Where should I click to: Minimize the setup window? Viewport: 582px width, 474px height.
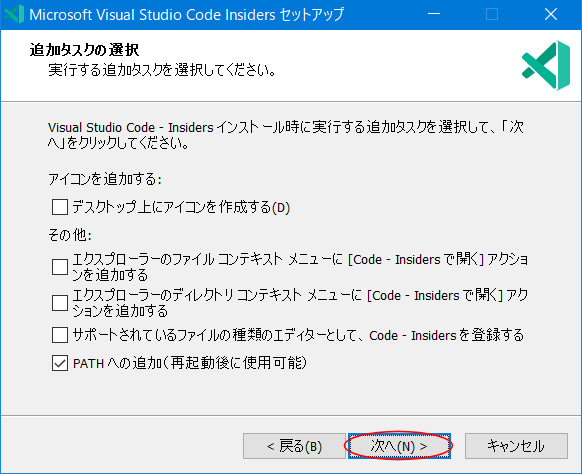(434, 14)
